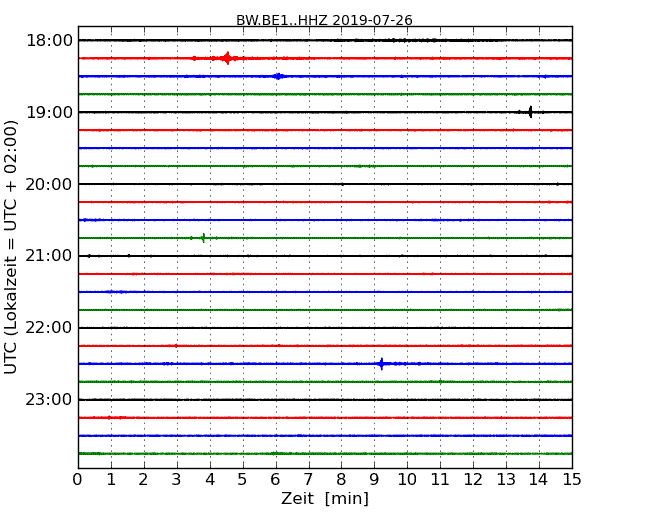The width and height of the screenshot is (650, 520).
Task: Select the 22:00 time label
Action: (49, 328)
